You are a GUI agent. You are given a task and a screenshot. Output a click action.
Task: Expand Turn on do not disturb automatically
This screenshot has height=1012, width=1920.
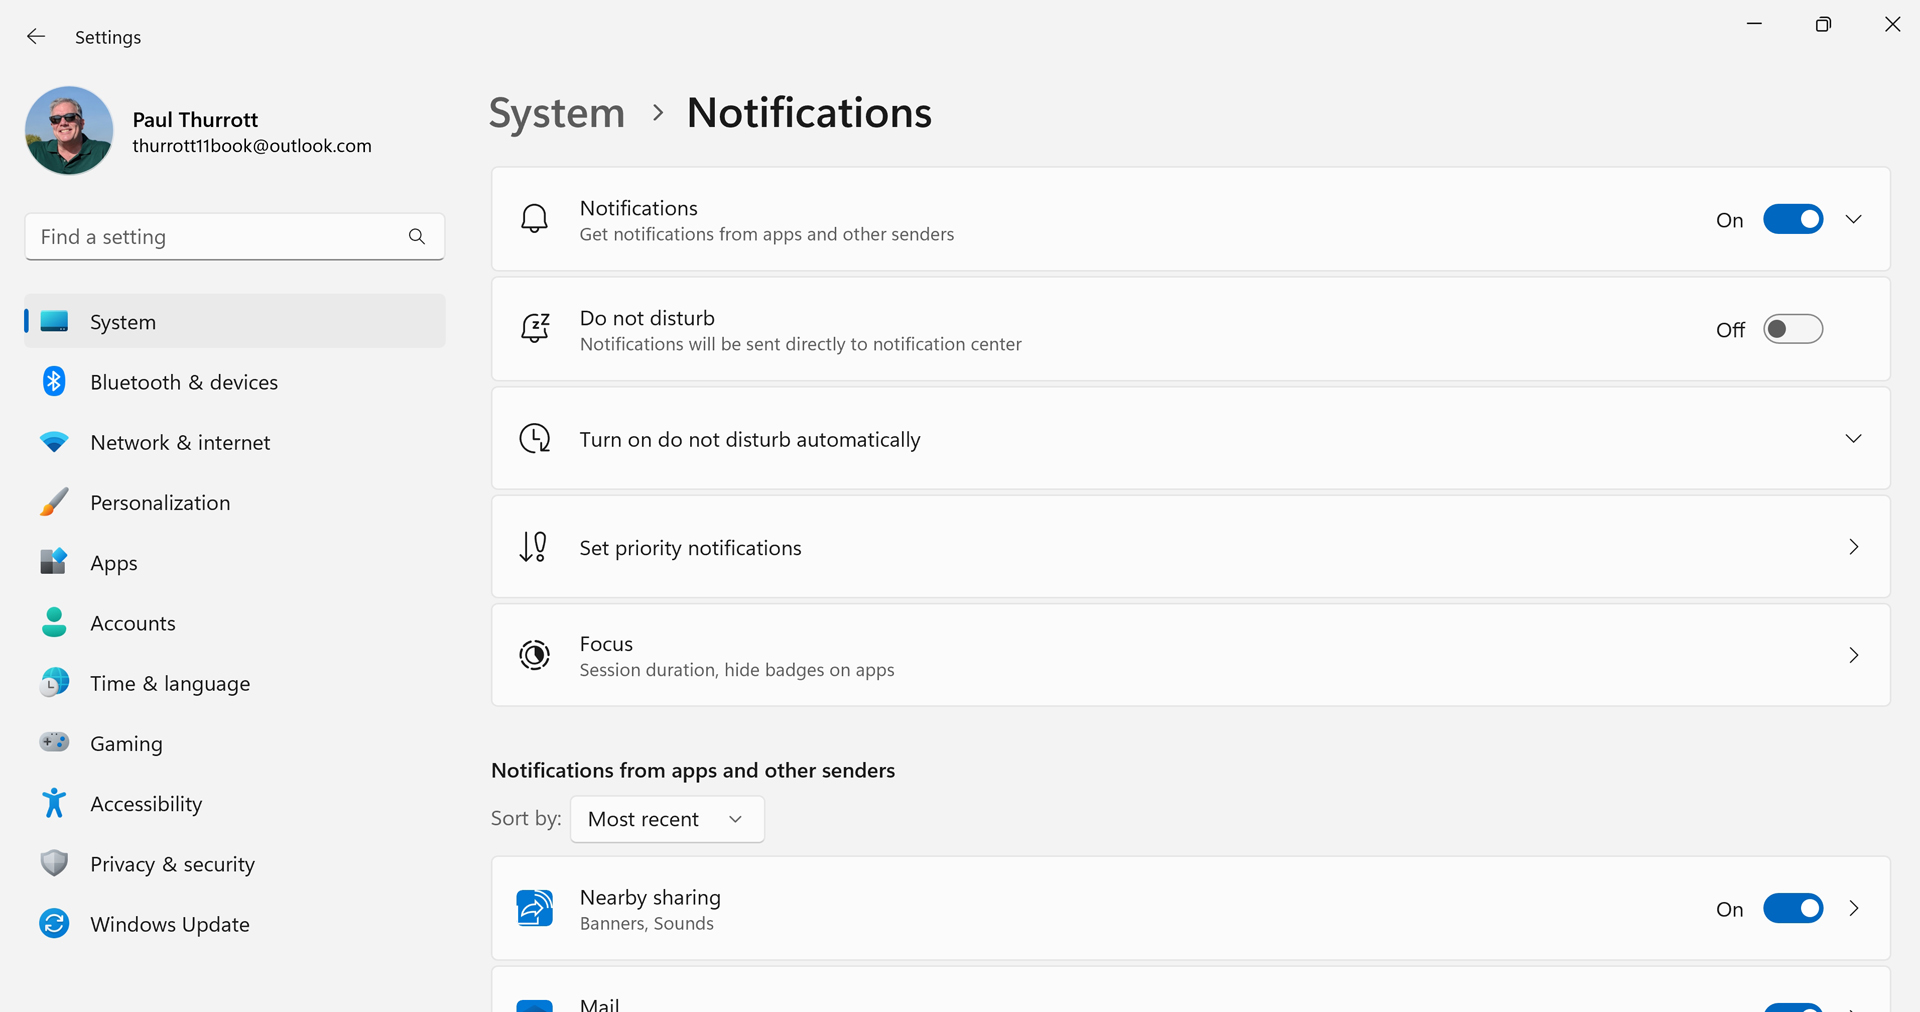pos(1853,439)
